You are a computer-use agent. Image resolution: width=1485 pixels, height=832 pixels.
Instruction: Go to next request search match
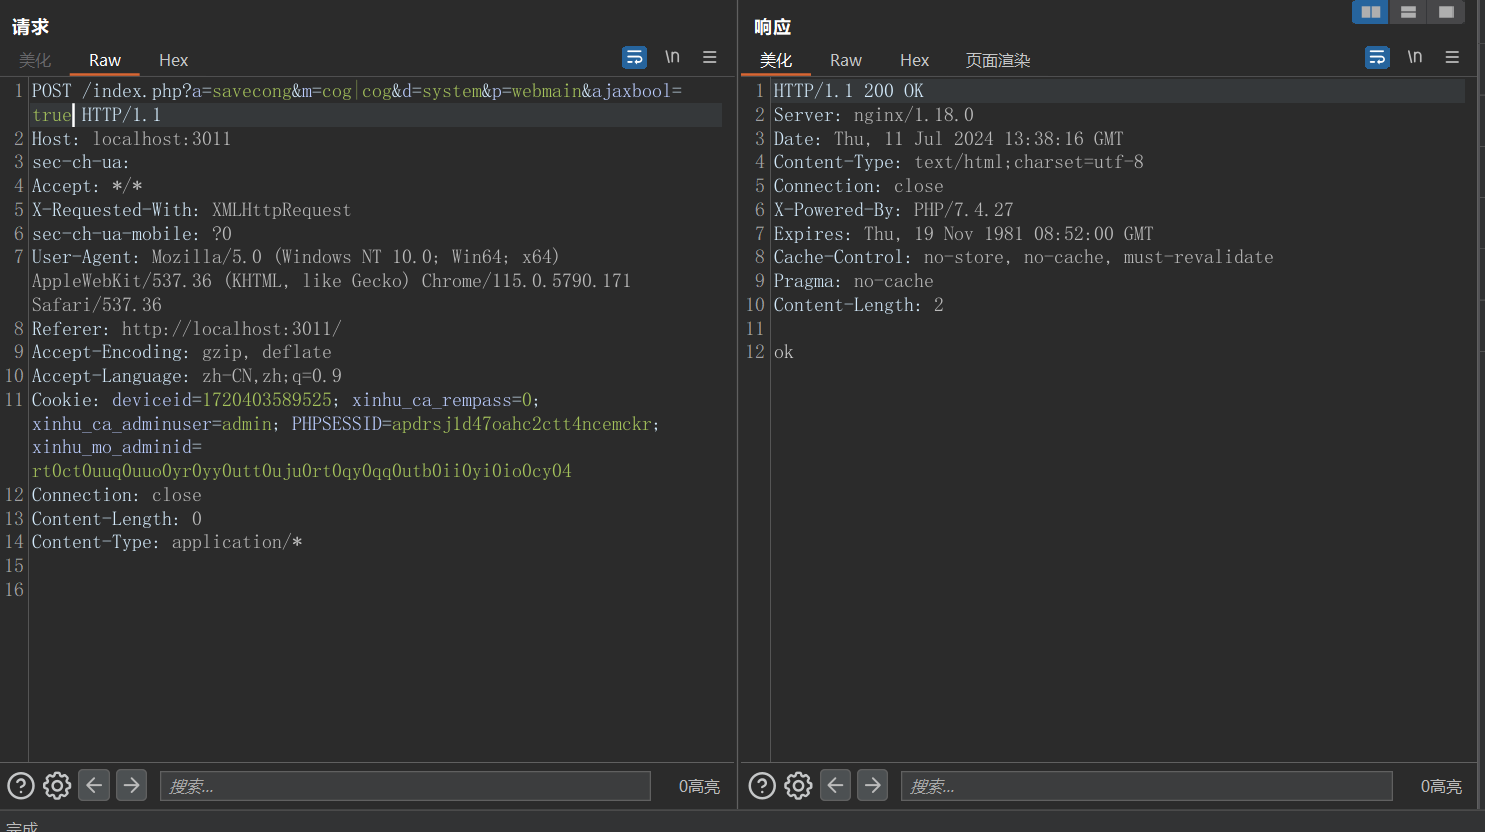(x=131, y=785)
